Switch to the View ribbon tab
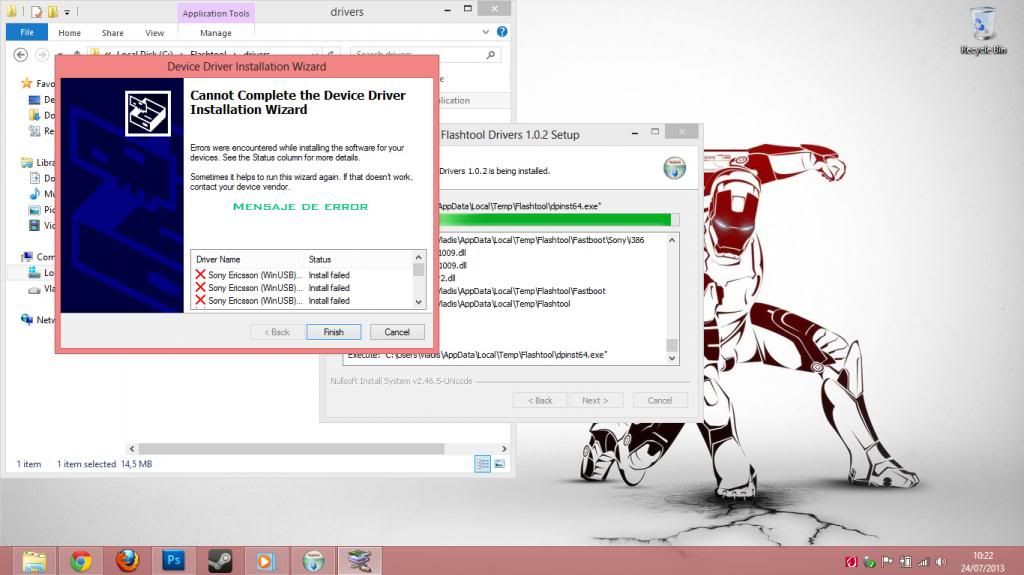 (155, 33)
